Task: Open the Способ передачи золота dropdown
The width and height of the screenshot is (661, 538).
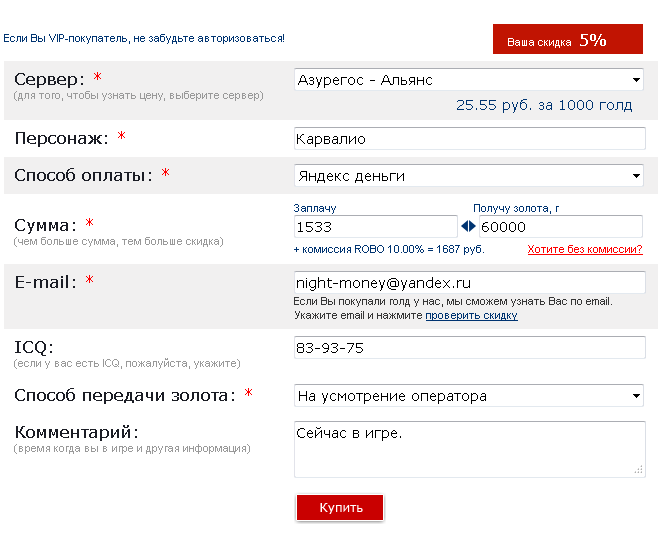Action: [469, 395]
